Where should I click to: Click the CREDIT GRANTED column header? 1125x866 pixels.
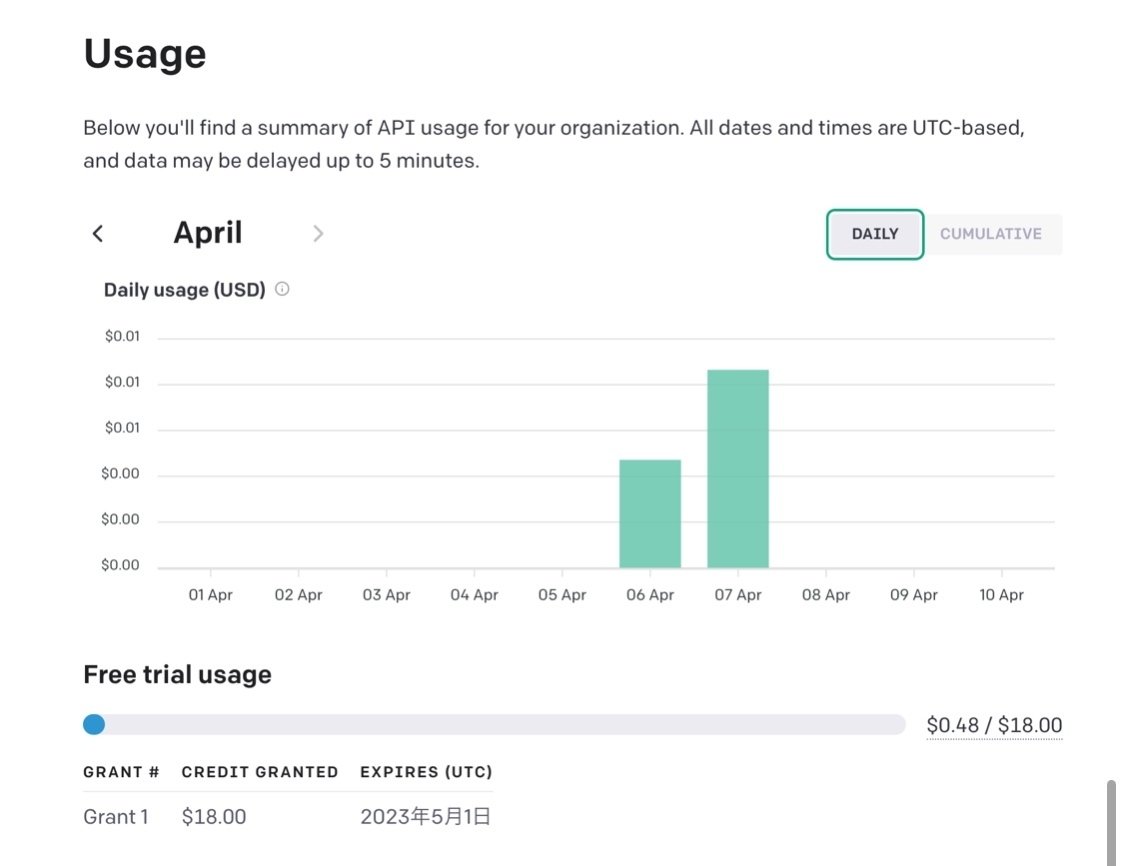[x=260, y=772]
